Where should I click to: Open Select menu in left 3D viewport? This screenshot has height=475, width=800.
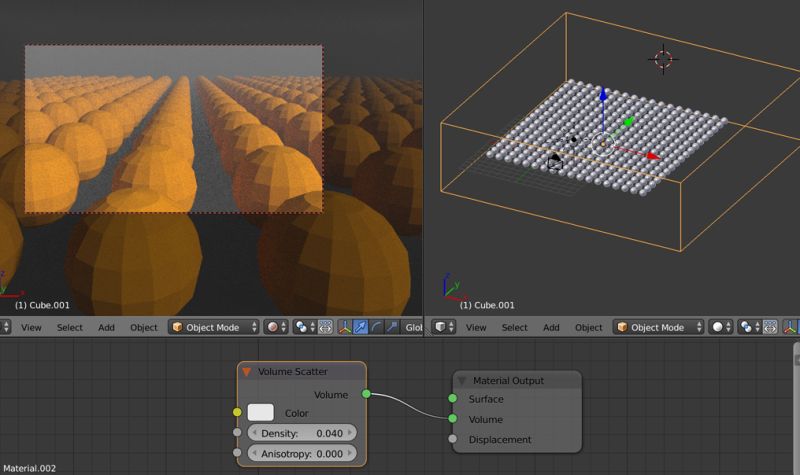click(69, 328)
